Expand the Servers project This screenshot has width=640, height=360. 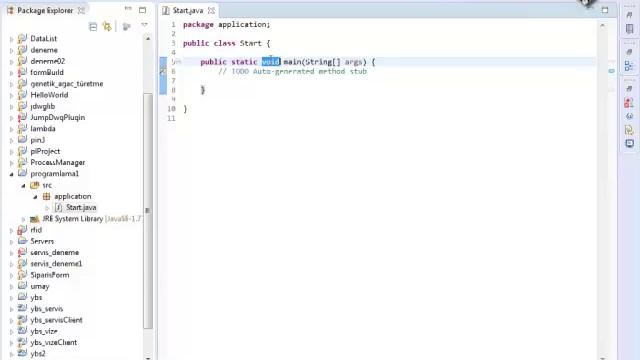[x=11, y=242]
